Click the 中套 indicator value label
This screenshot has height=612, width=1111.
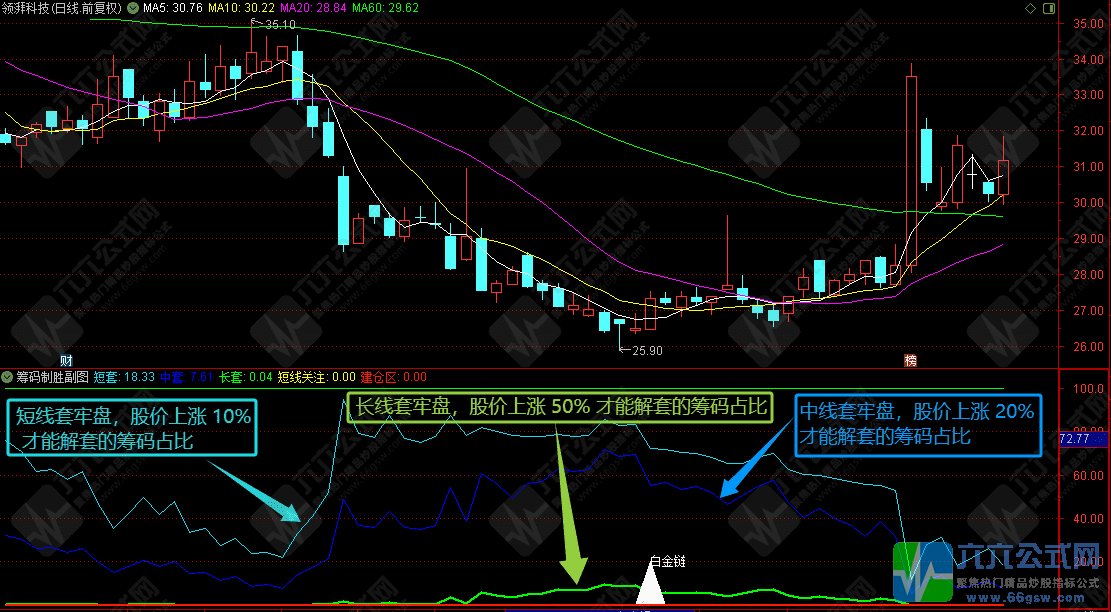coord(186,378)
